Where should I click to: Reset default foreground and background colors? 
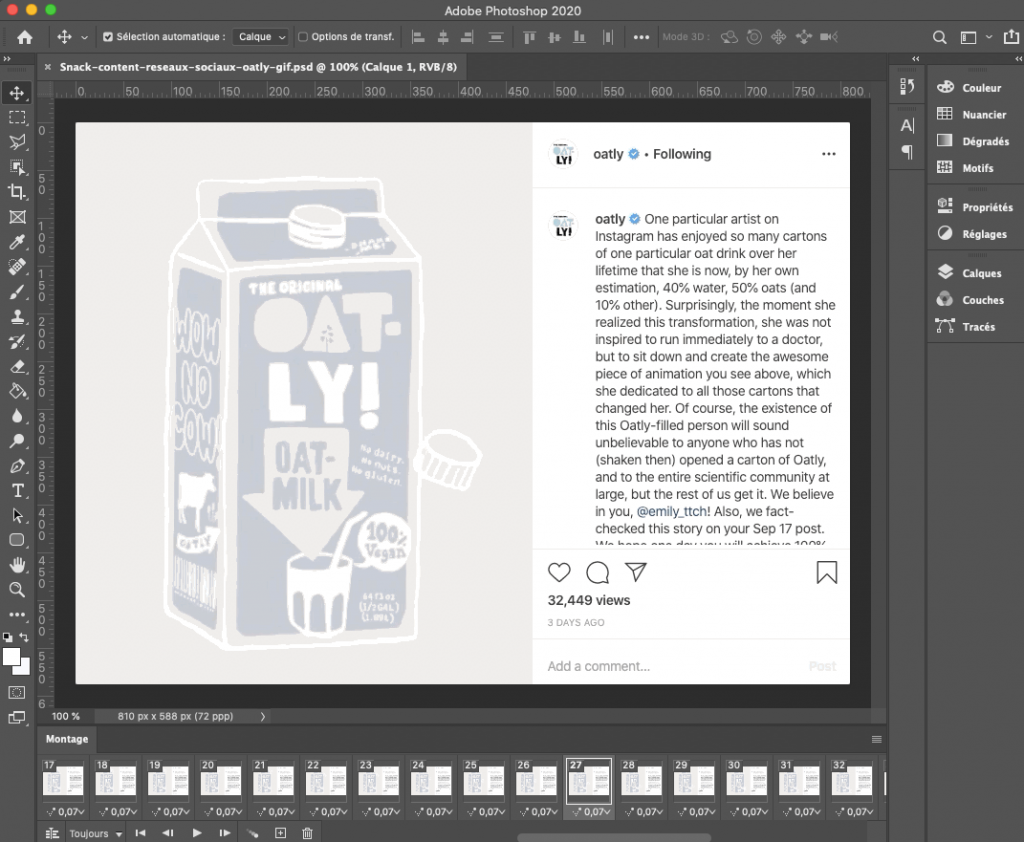(7, 637)
